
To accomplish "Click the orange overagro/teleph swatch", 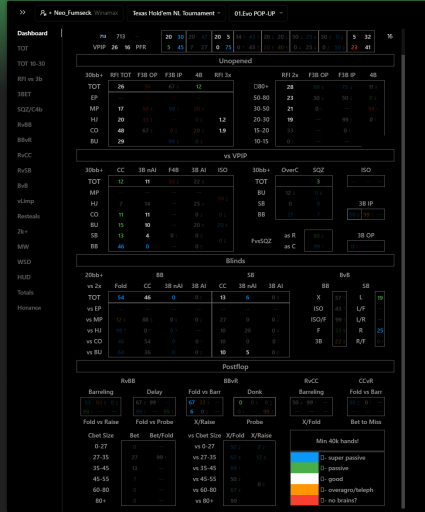I will click(305, 489).
